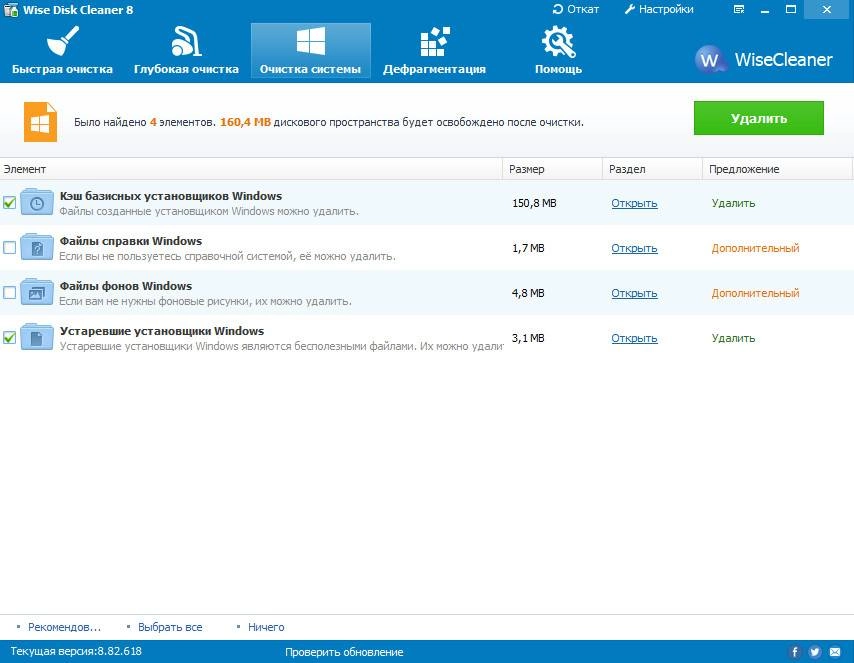Click Выбрать все link
Viewport: 854px width, 663px height.
click(170, 627)
